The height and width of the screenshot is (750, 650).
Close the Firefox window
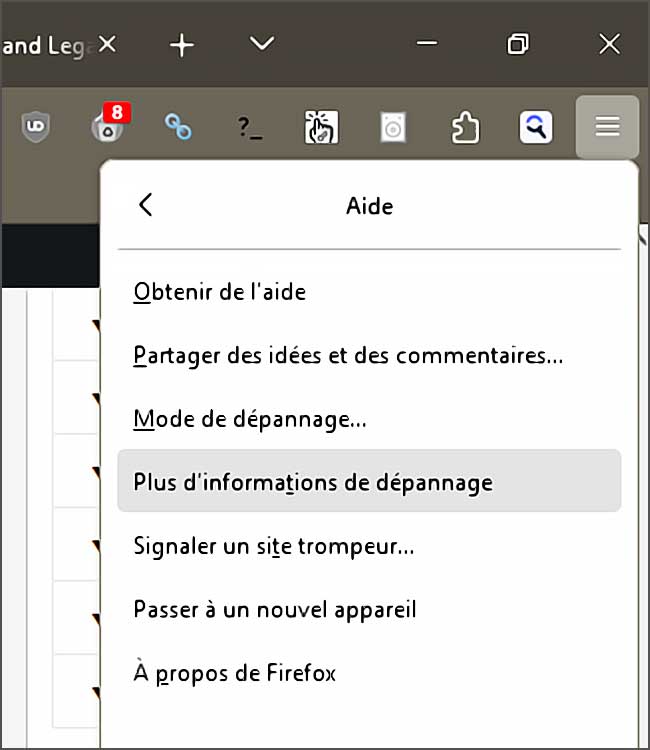(x=609, y=44)
